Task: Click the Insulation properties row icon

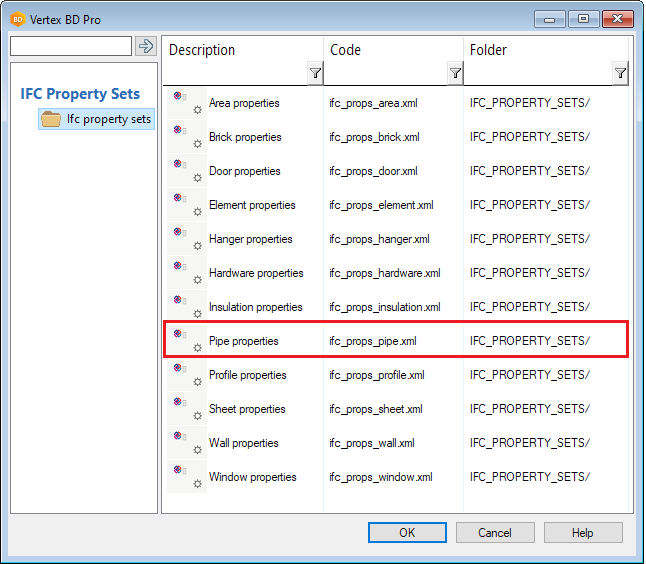Action: coord(187,307)
